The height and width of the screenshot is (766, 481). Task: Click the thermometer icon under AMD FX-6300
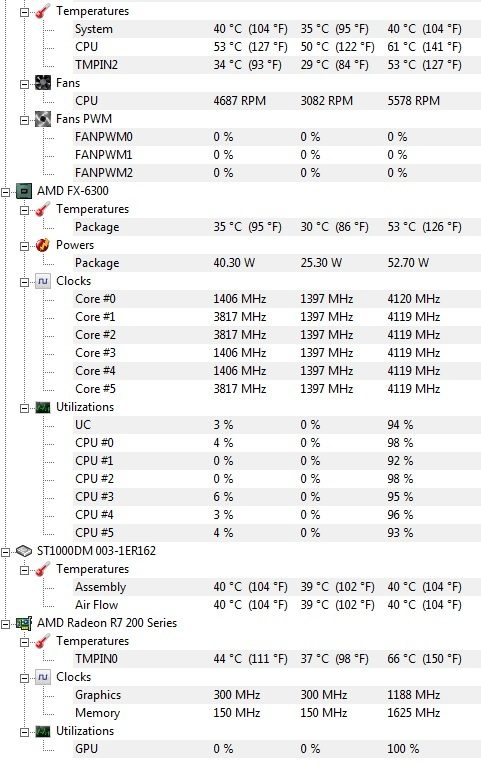click(x=43, y=209)
